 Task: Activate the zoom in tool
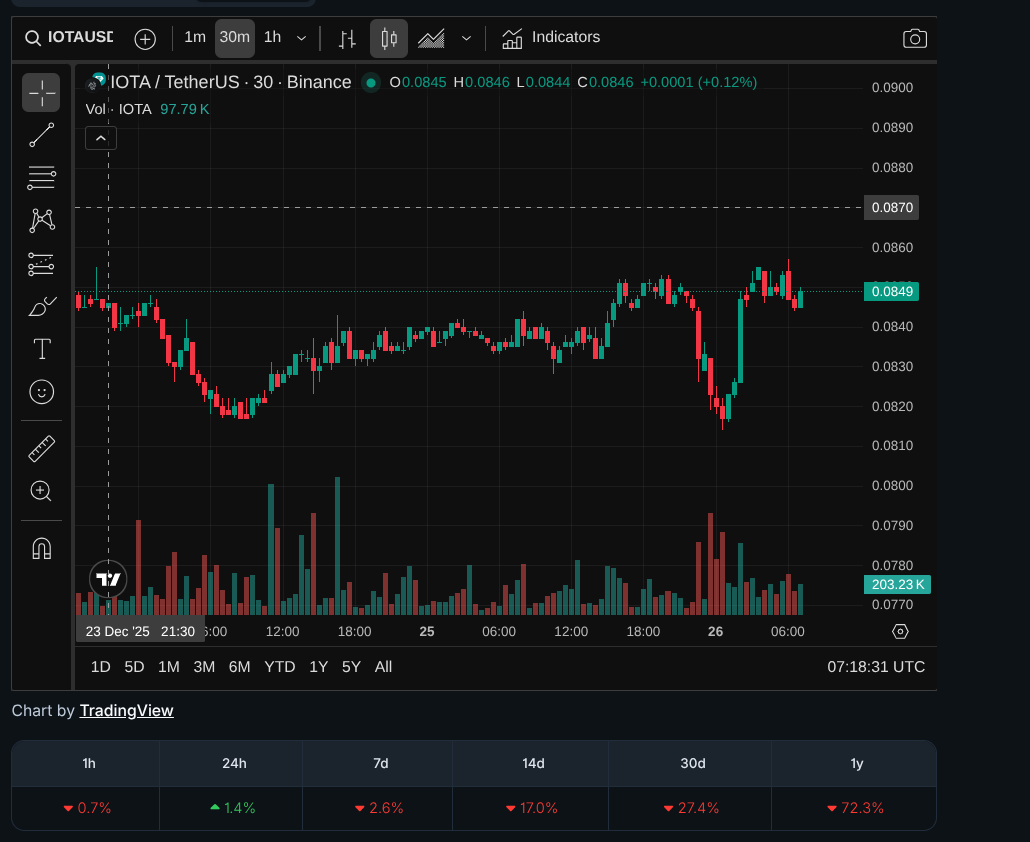click(x=41, y=491)
